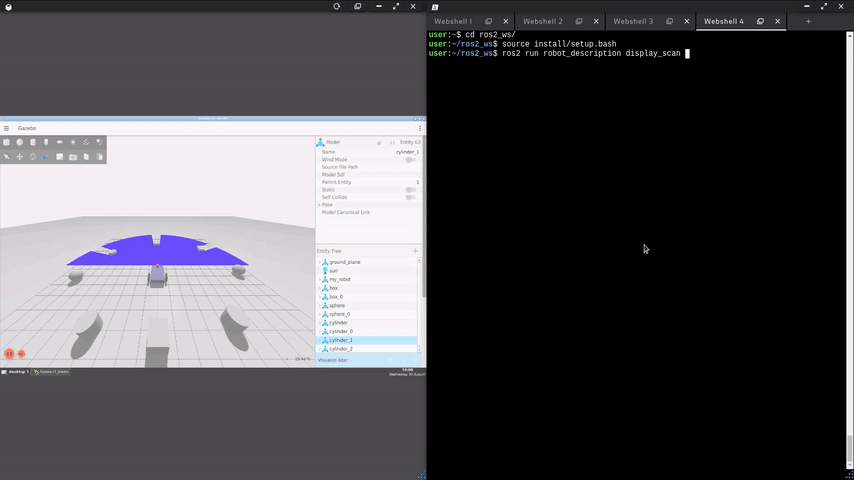This screenshot has width=854, height=480.
Task: Expand the ground_plane tree node
Action: point(320,262)
